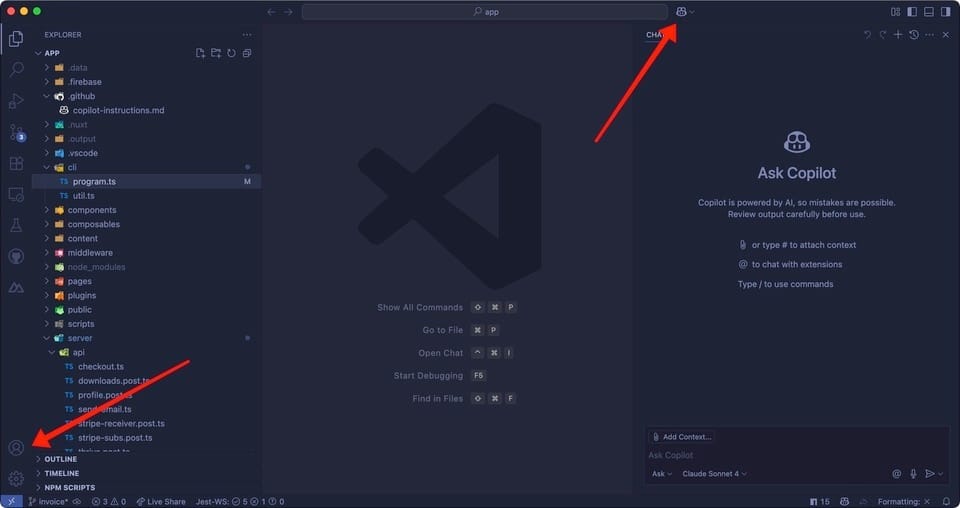
Task: Start a new chat with plus icon
Action: pos(898,35)
